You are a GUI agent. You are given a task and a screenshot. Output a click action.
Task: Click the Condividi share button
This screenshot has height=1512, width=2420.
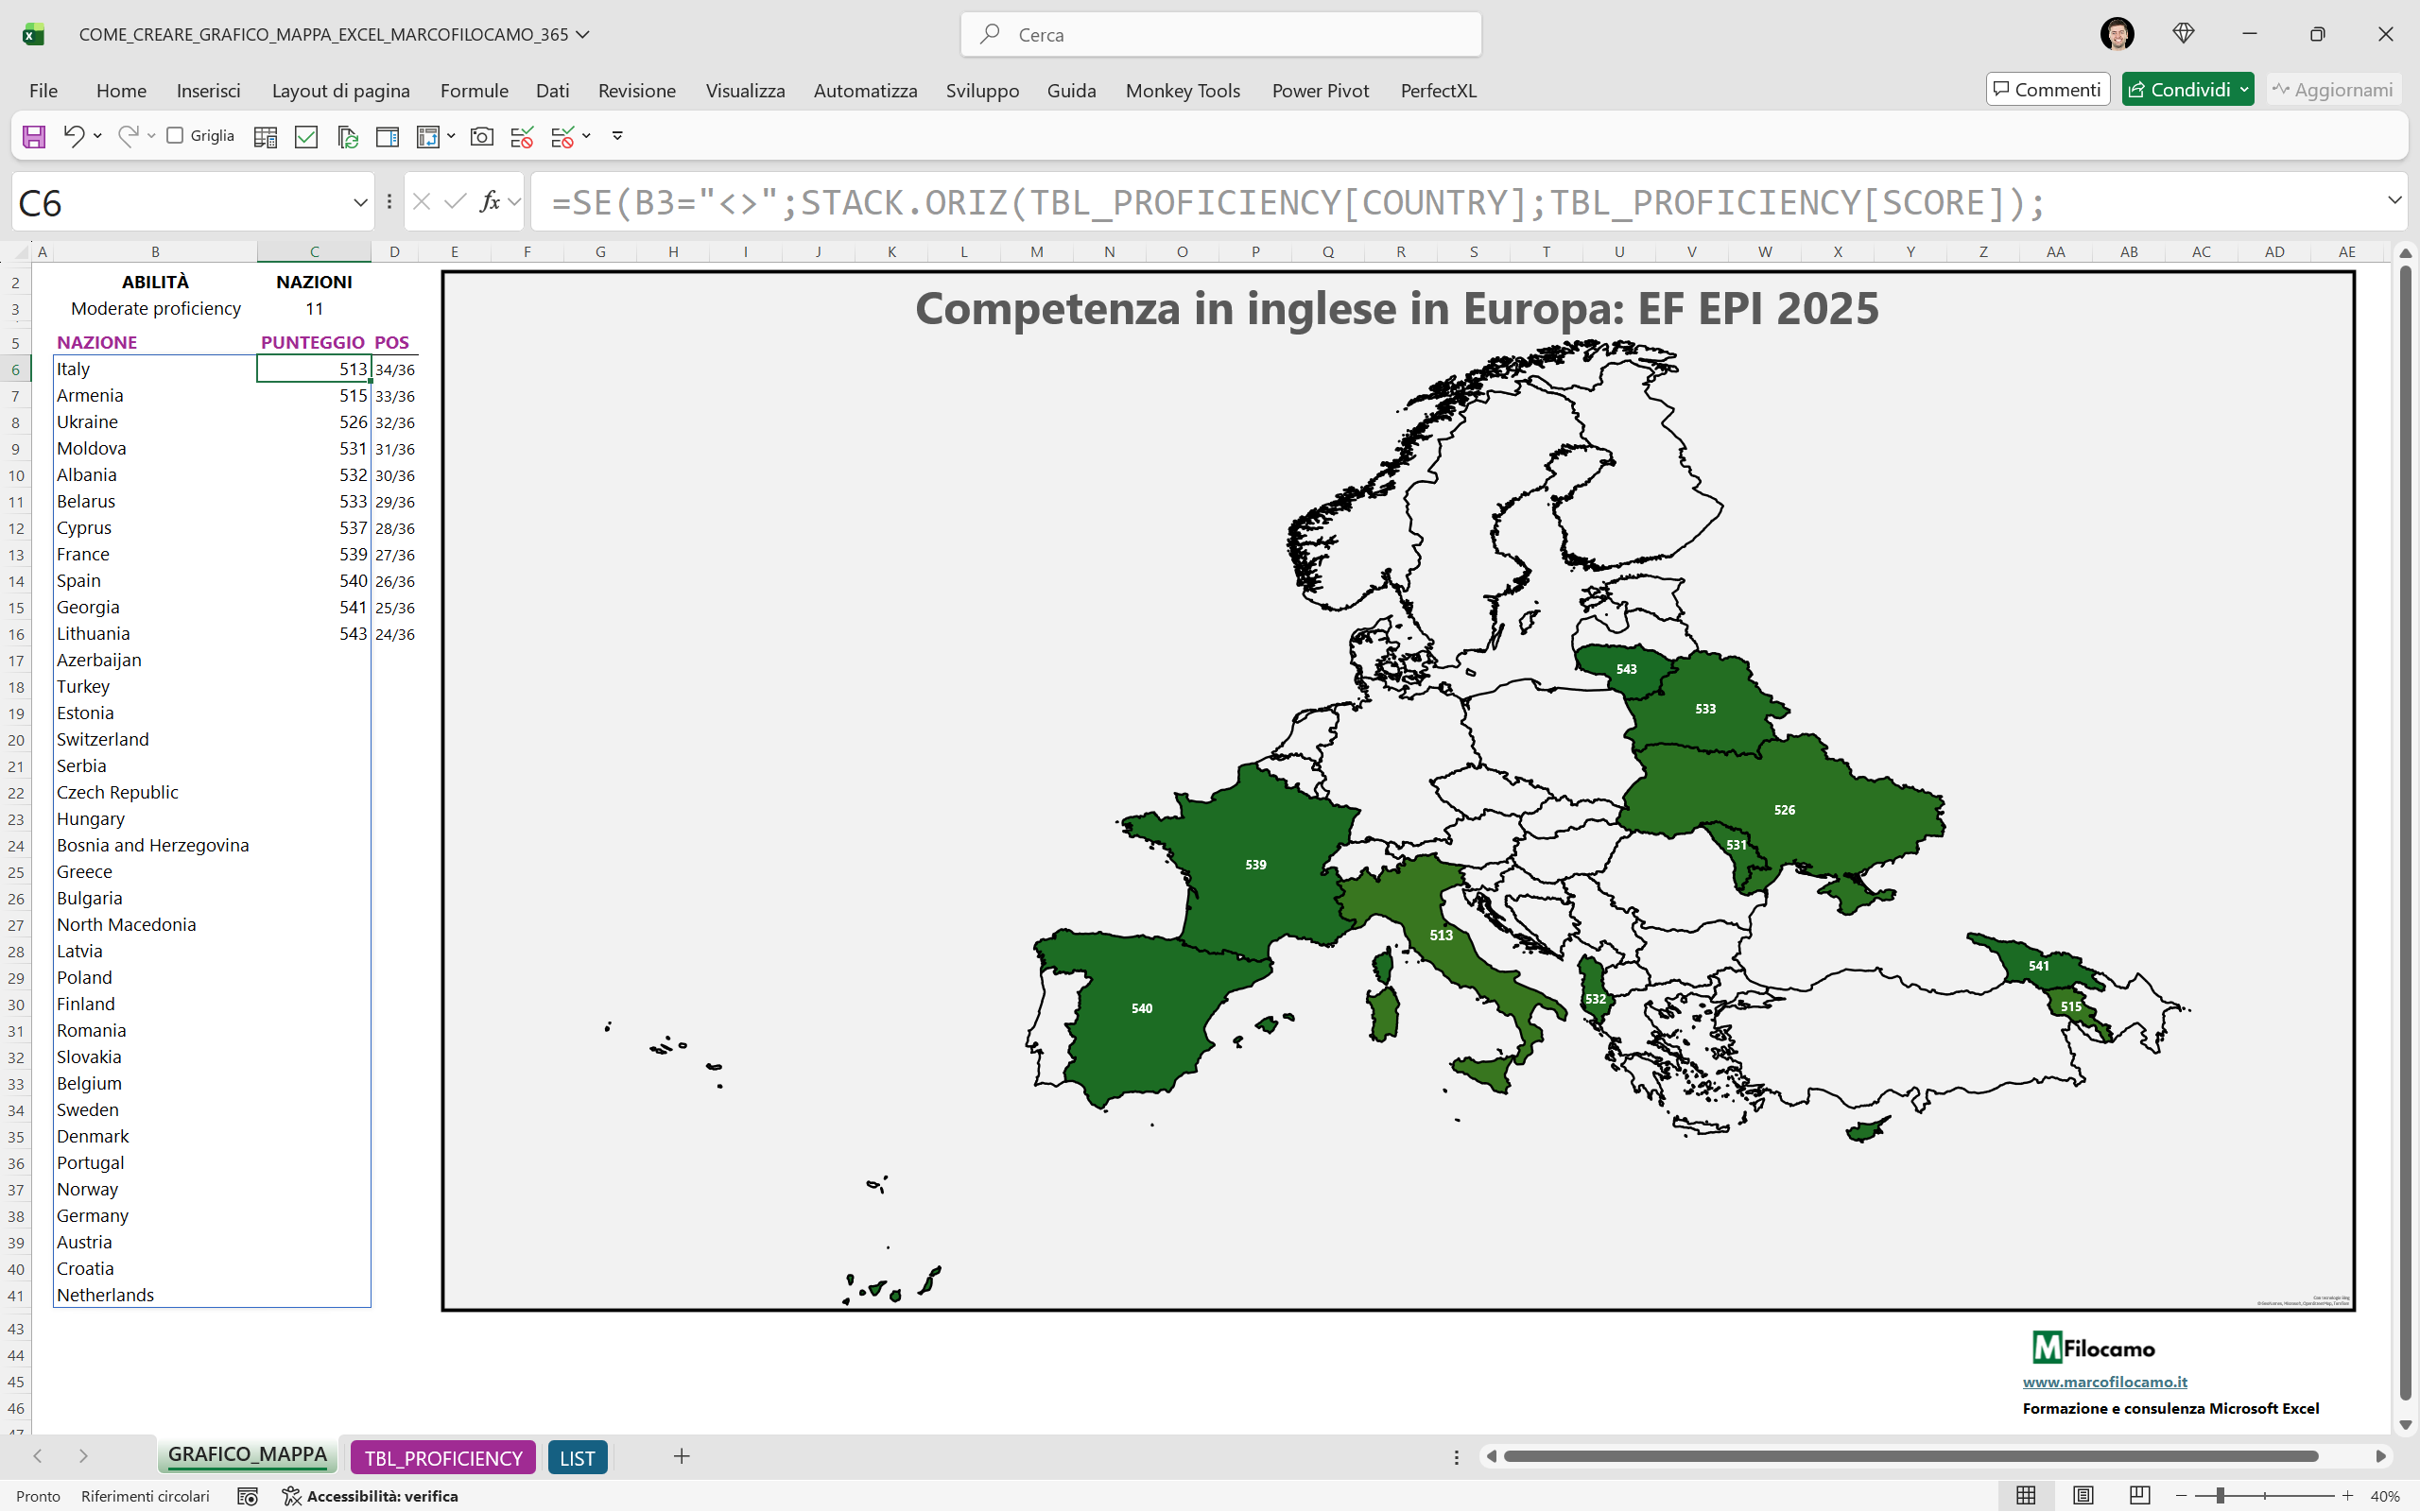click(2178, 90)
